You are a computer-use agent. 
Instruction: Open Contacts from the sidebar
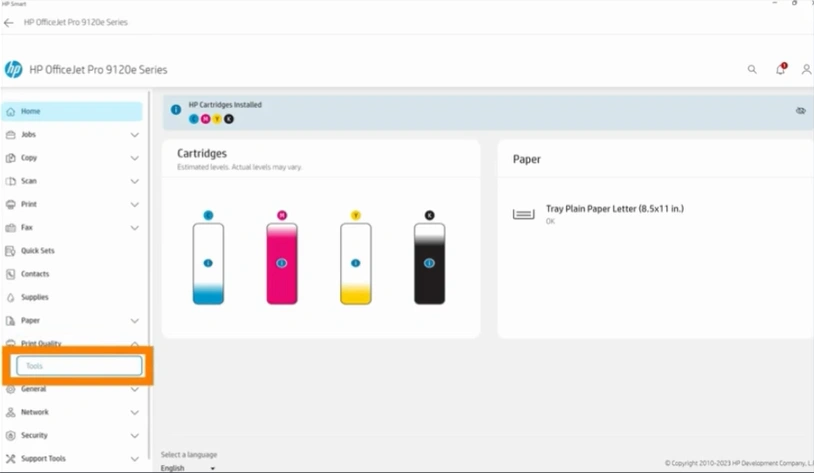point(34,274)
